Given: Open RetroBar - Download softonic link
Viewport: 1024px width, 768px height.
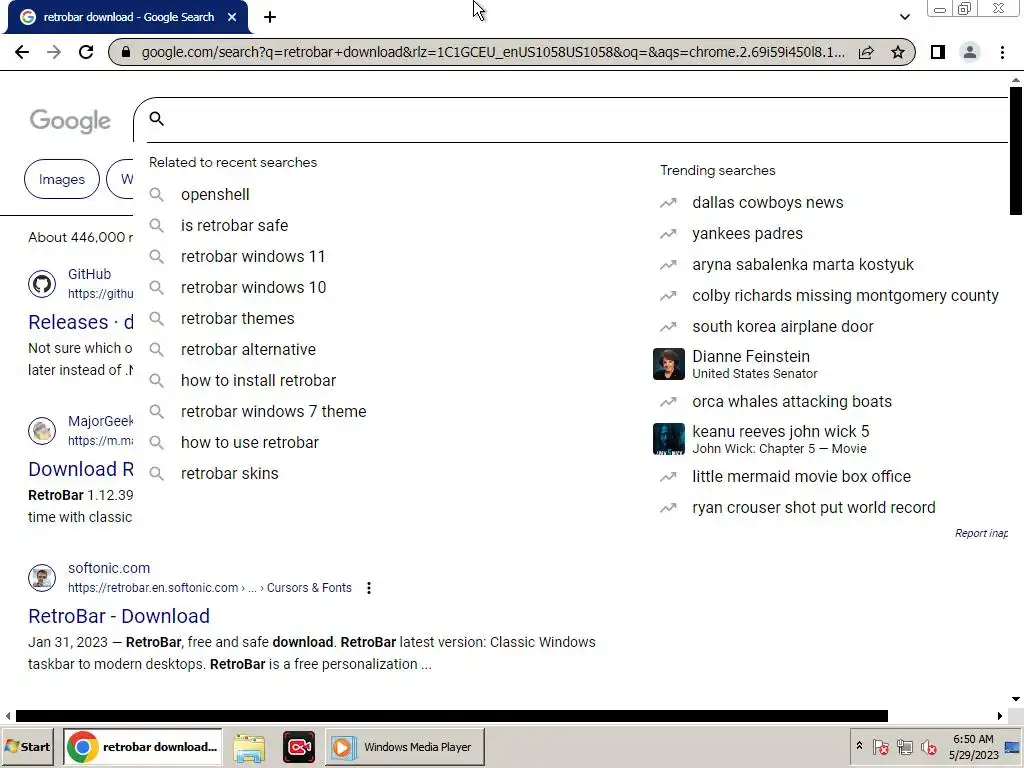Looking at the screenshot, I should click(x=119, y=616).
